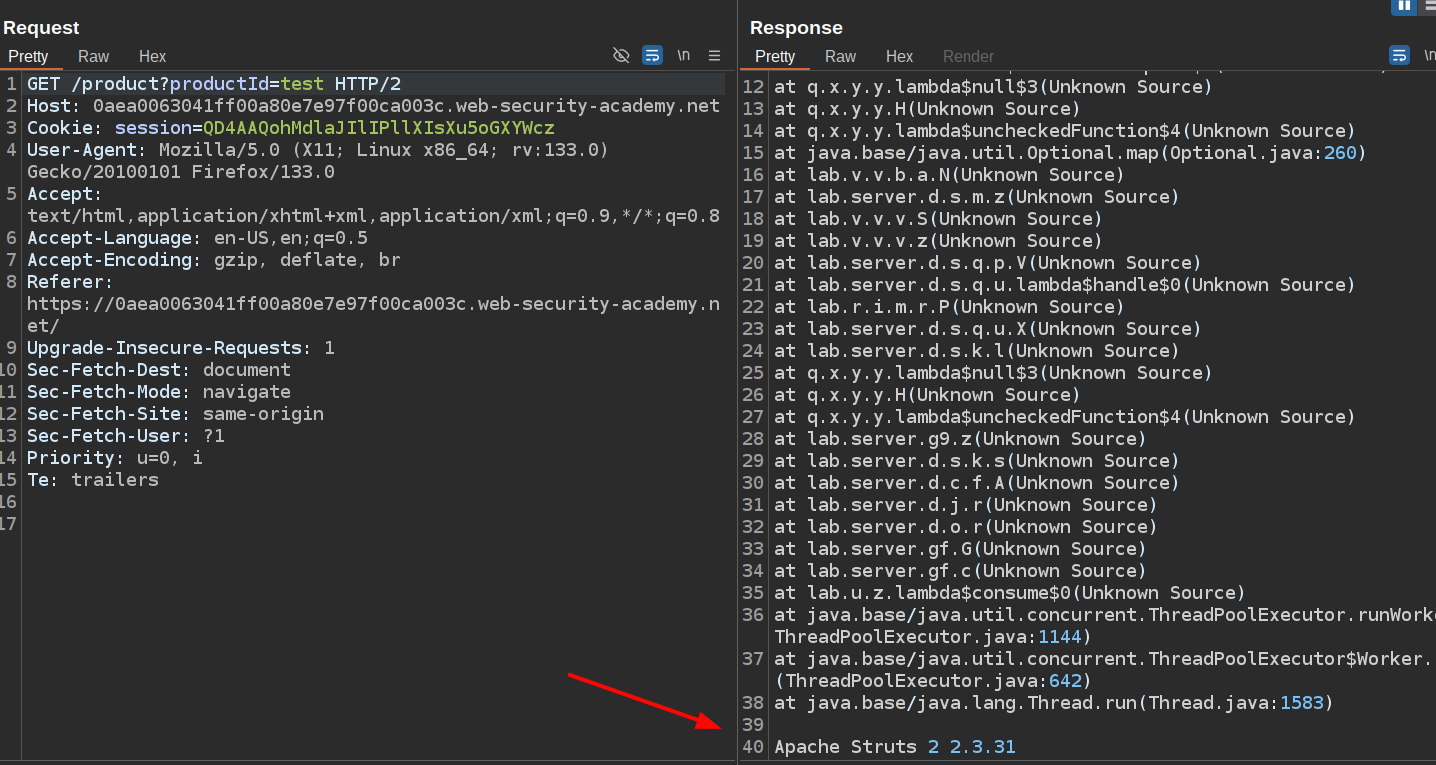Viewport: 1436px width, 765px height.
Task: Click the Referer header name
Action: click(70, 282)
